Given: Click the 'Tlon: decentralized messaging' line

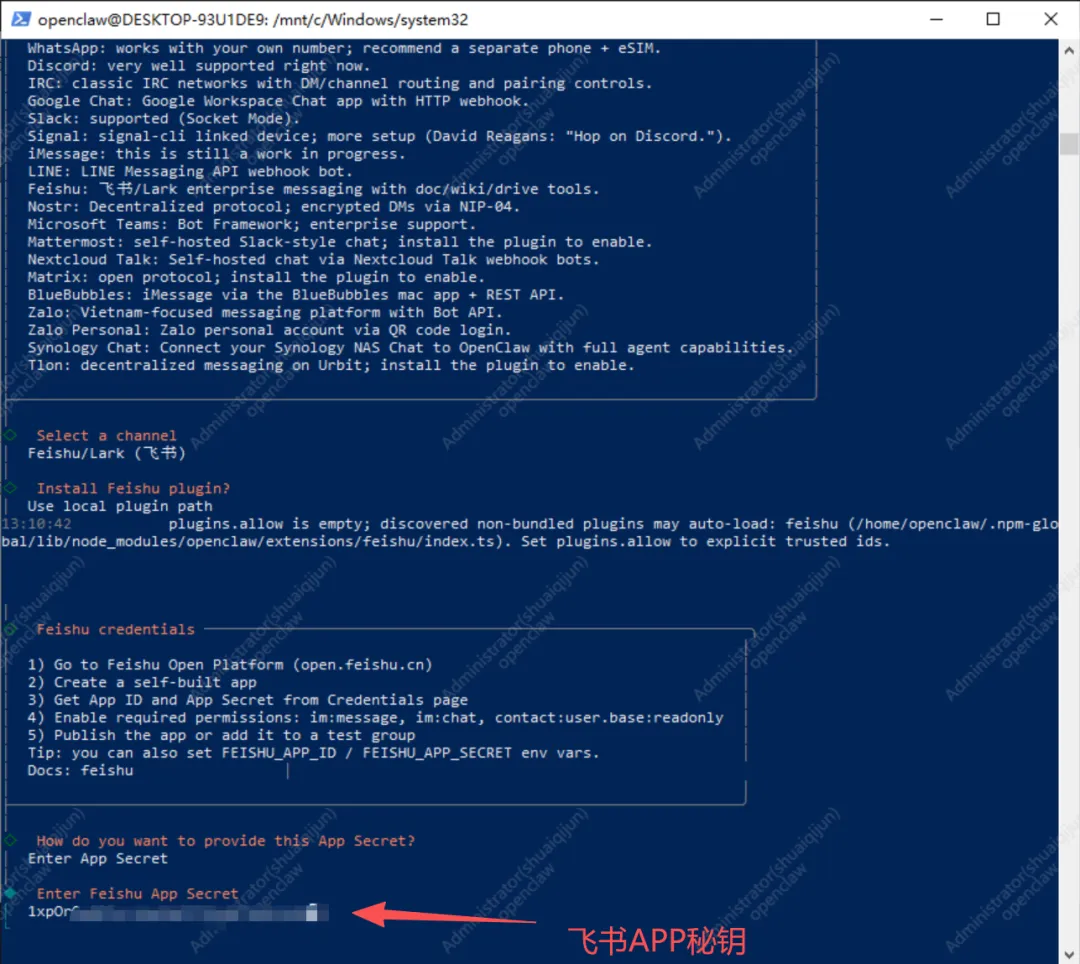Looking at the screenshot, I should tap(331, 366).
